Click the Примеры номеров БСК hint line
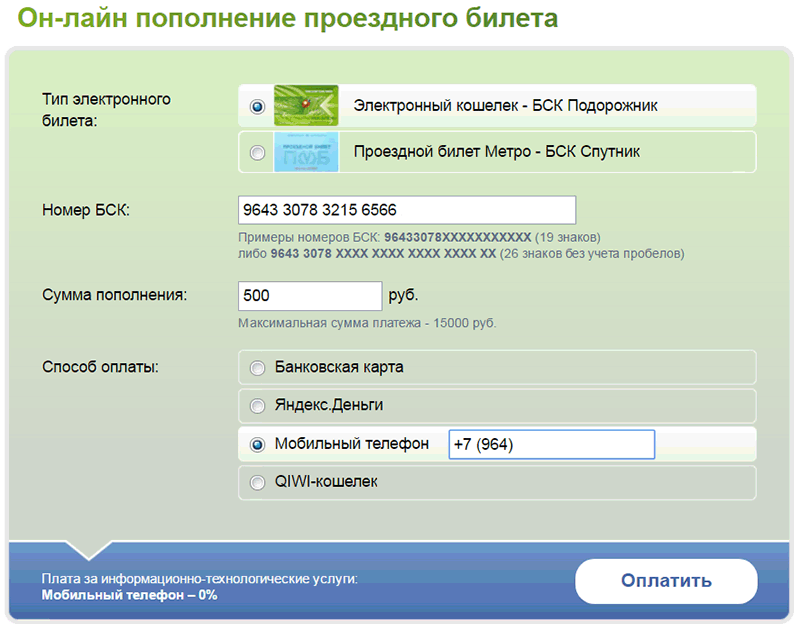800x631 pixels. (419, 237)
